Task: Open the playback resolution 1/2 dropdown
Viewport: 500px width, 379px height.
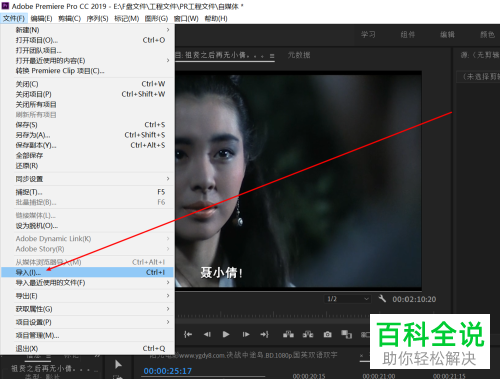Action: (348, 299)
